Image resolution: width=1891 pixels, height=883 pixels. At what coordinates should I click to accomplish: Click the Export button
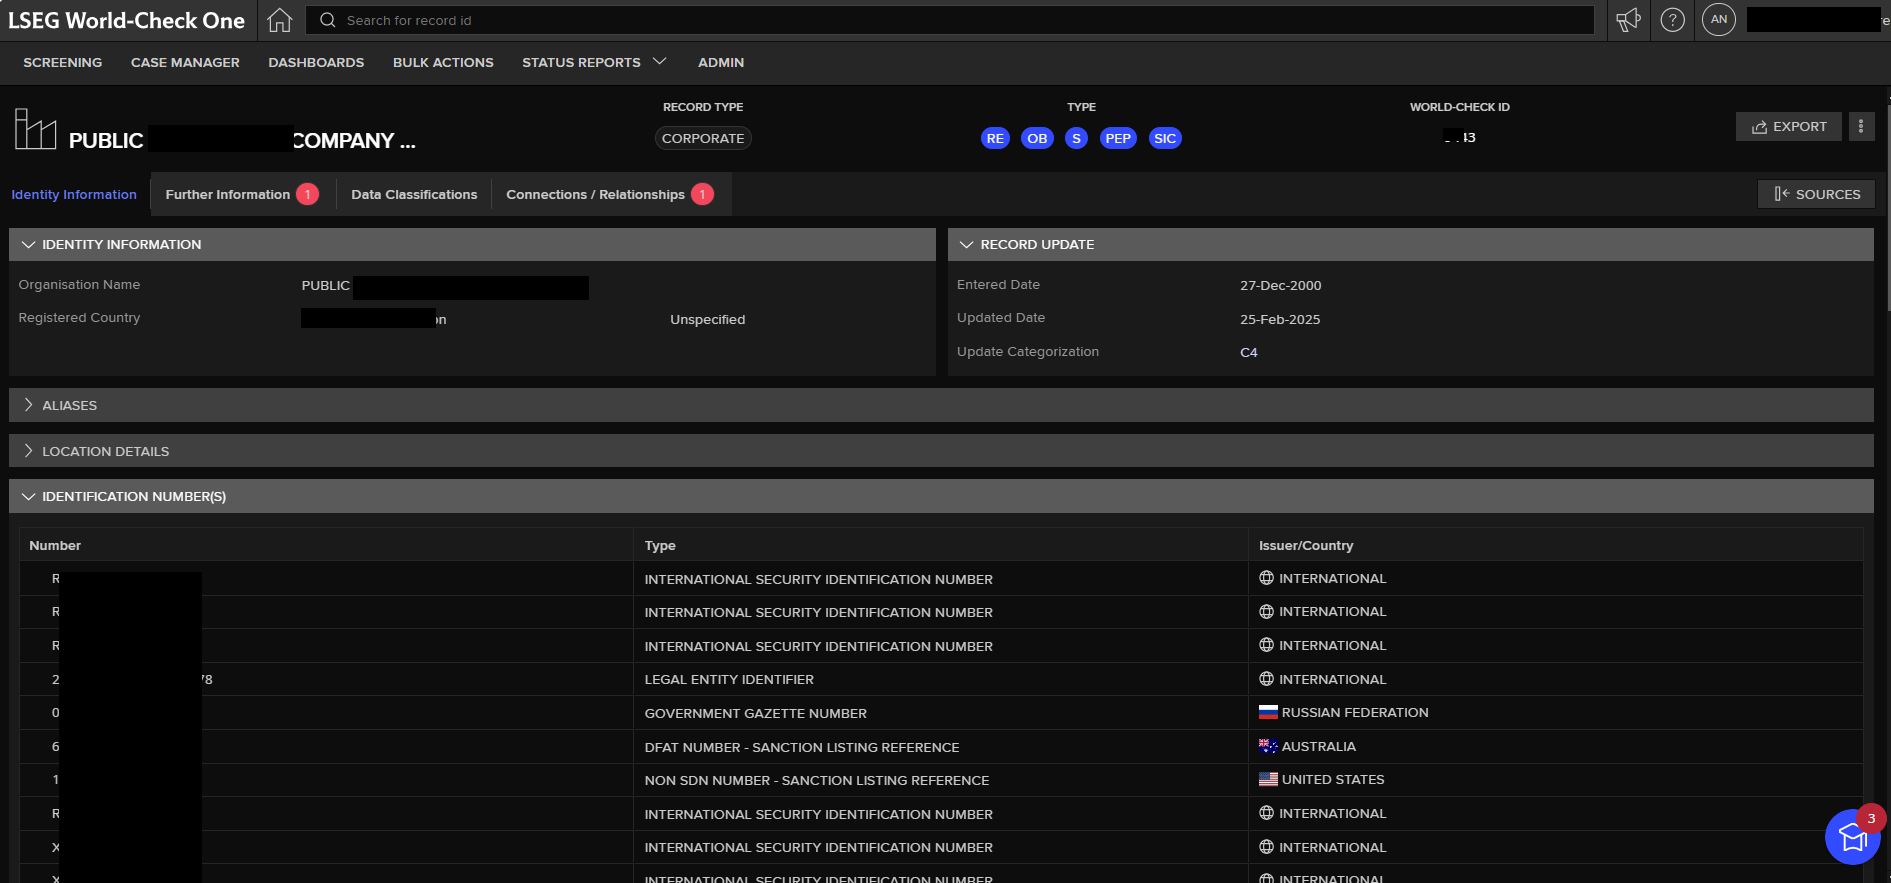tap(1789, 126)
